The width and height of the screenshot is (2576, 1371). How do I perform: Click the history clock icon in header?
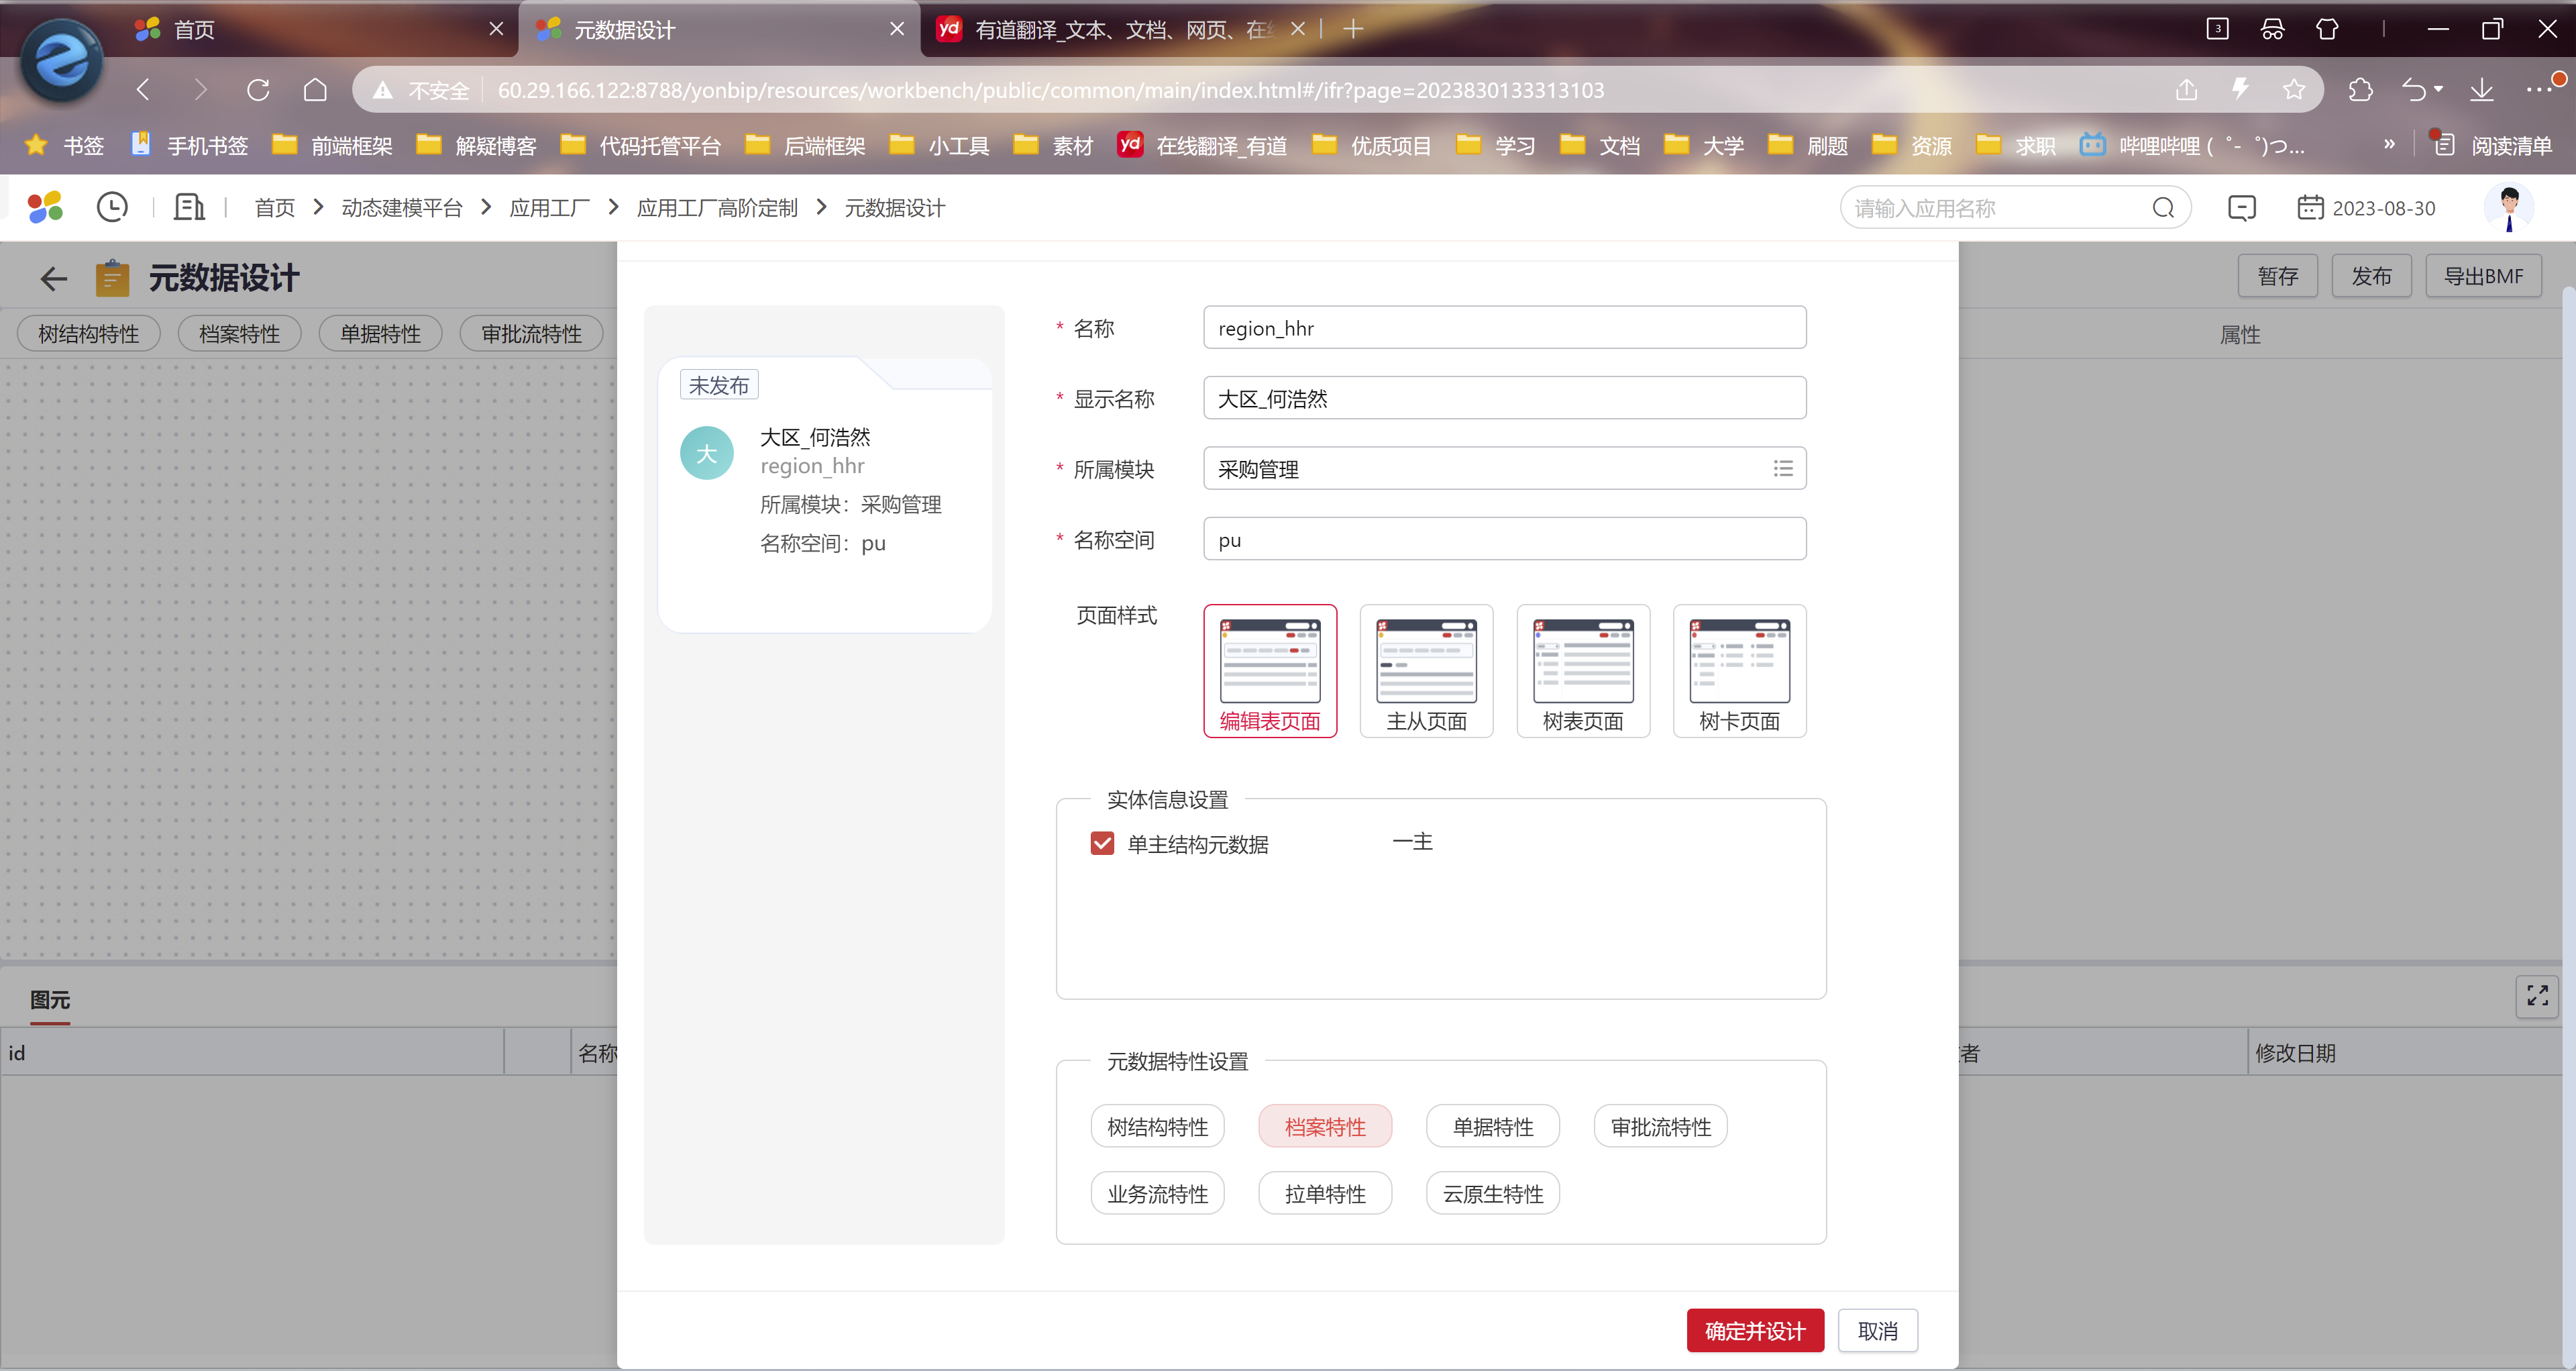click(112, 207)
